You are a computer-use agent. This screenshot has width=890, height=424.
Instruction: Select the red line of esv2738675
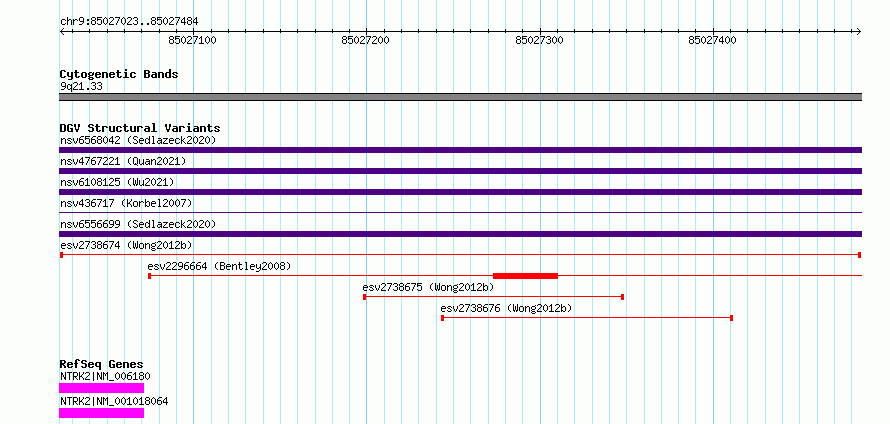tap(494, 297)
